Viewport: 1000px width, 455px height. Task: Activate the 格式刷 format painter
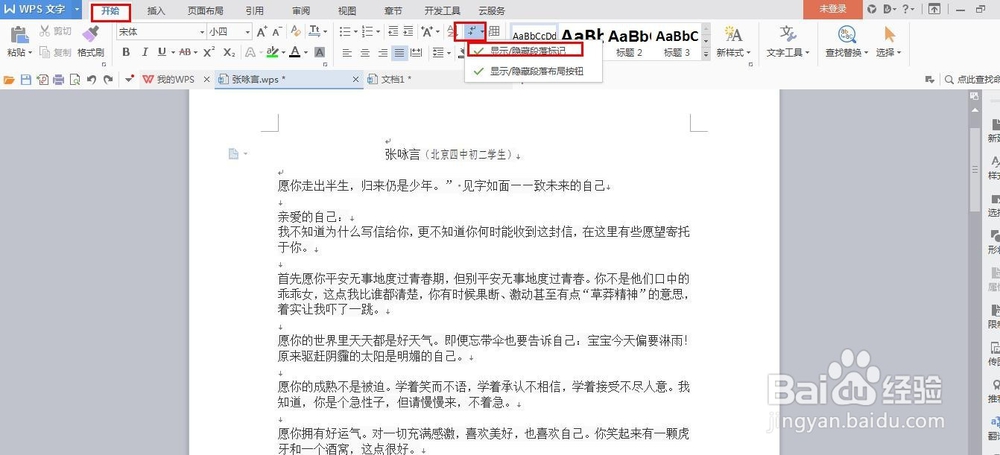(x=91, y=41)
